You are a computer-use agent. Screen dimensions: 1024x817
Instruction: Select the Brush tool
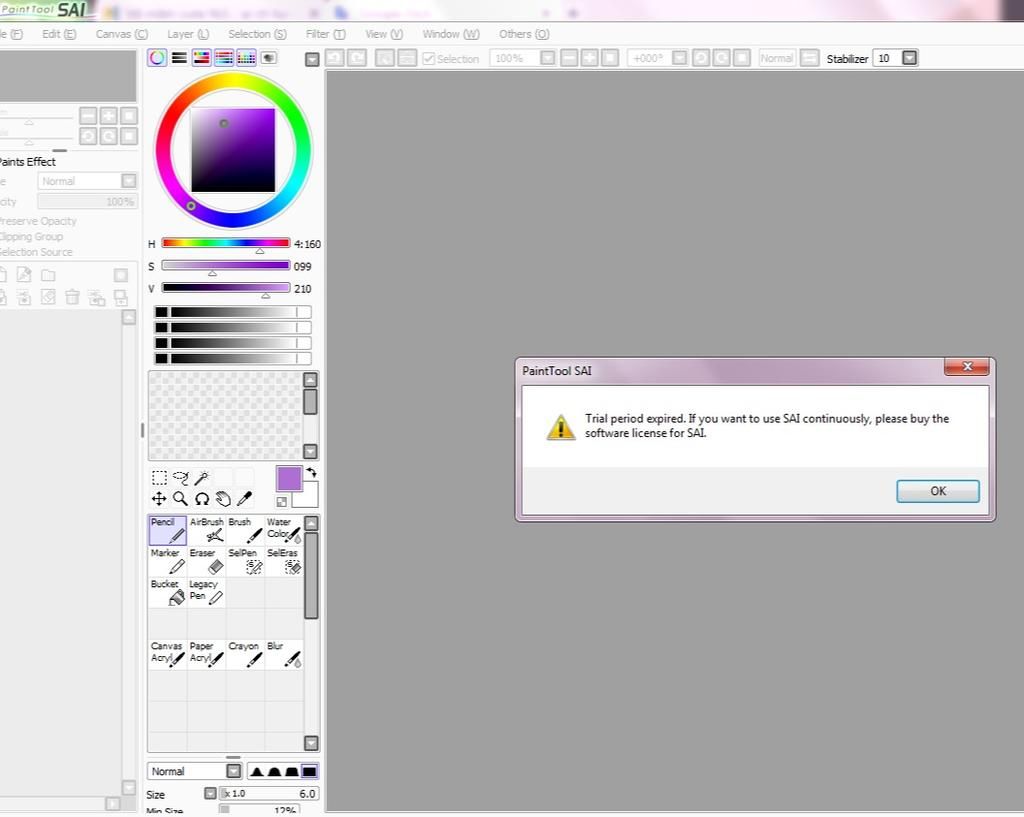245,530
